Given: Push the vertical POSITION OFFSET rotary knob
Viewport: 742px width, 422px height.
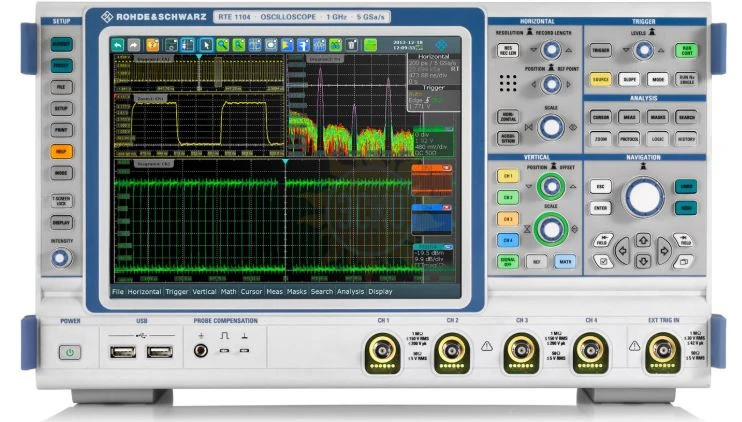Looking at the screenshot, I should [x=551, y=186].
